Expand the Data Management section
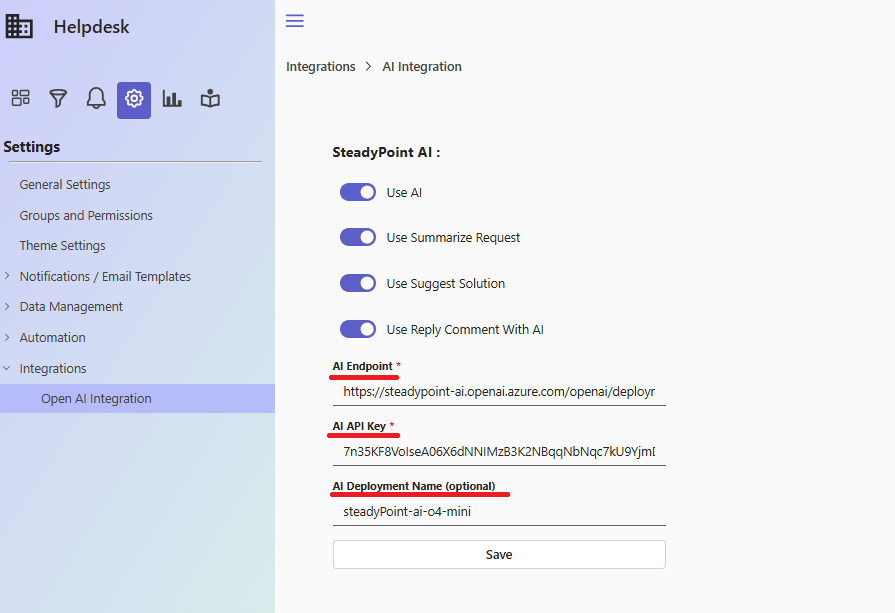This screenshot has width=895, height=613. [8, 306]
